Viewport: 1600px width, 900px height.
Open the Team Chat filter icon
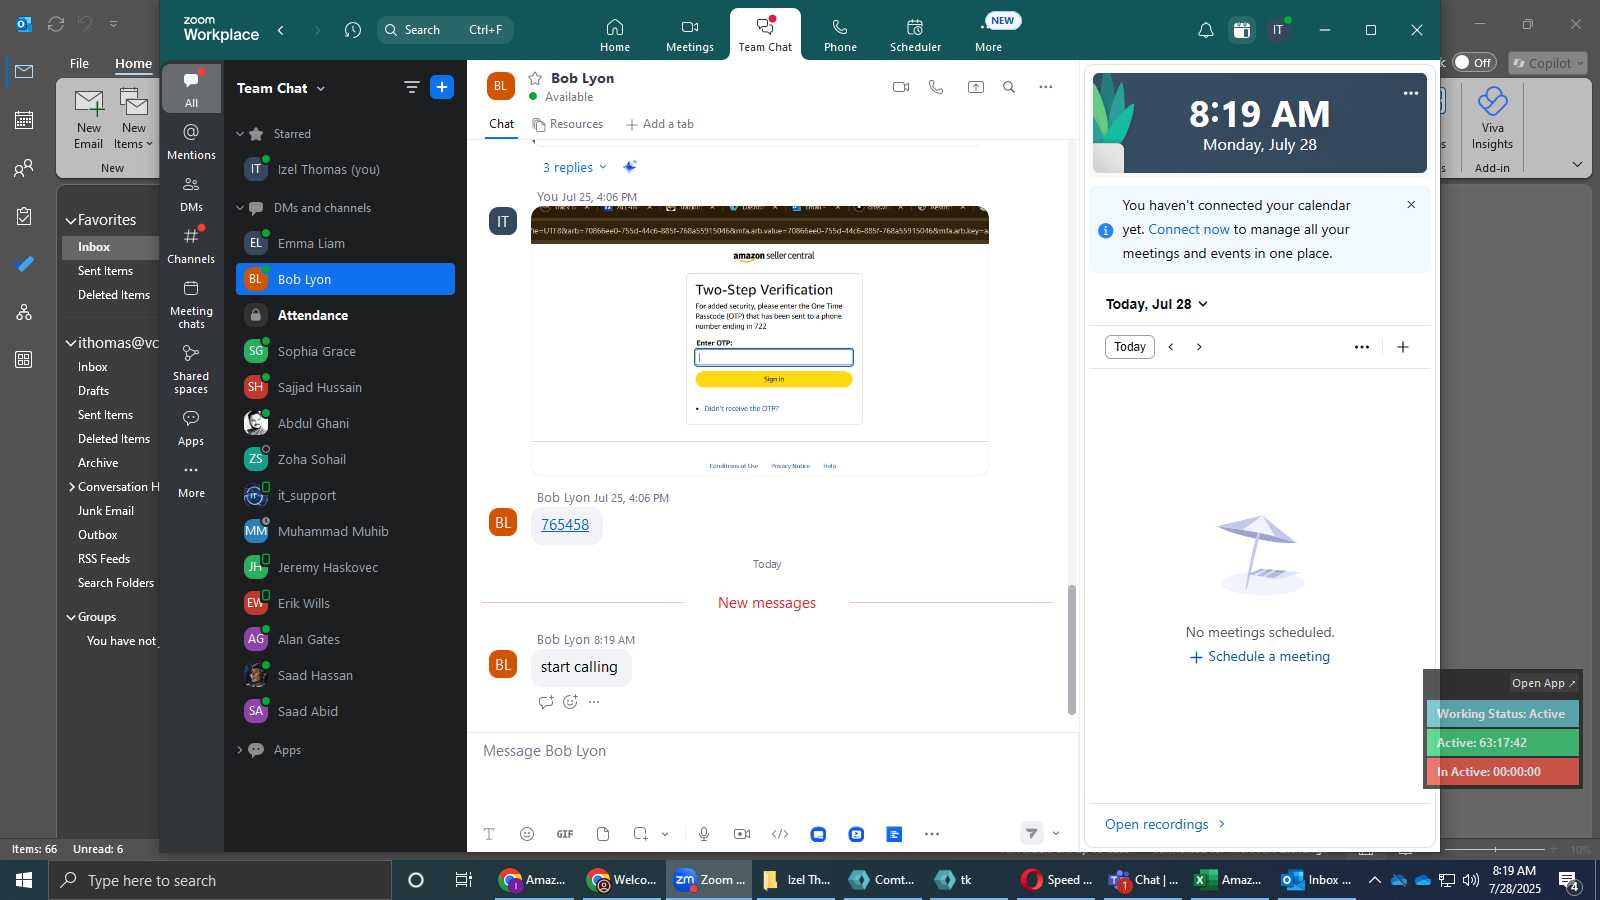tap(411, 87)
